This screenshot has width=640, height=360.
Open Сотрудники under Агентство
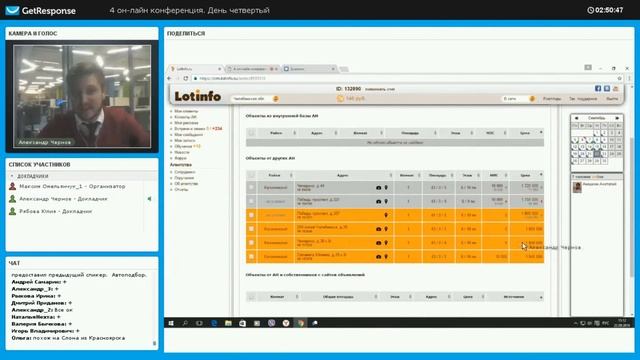184,172
